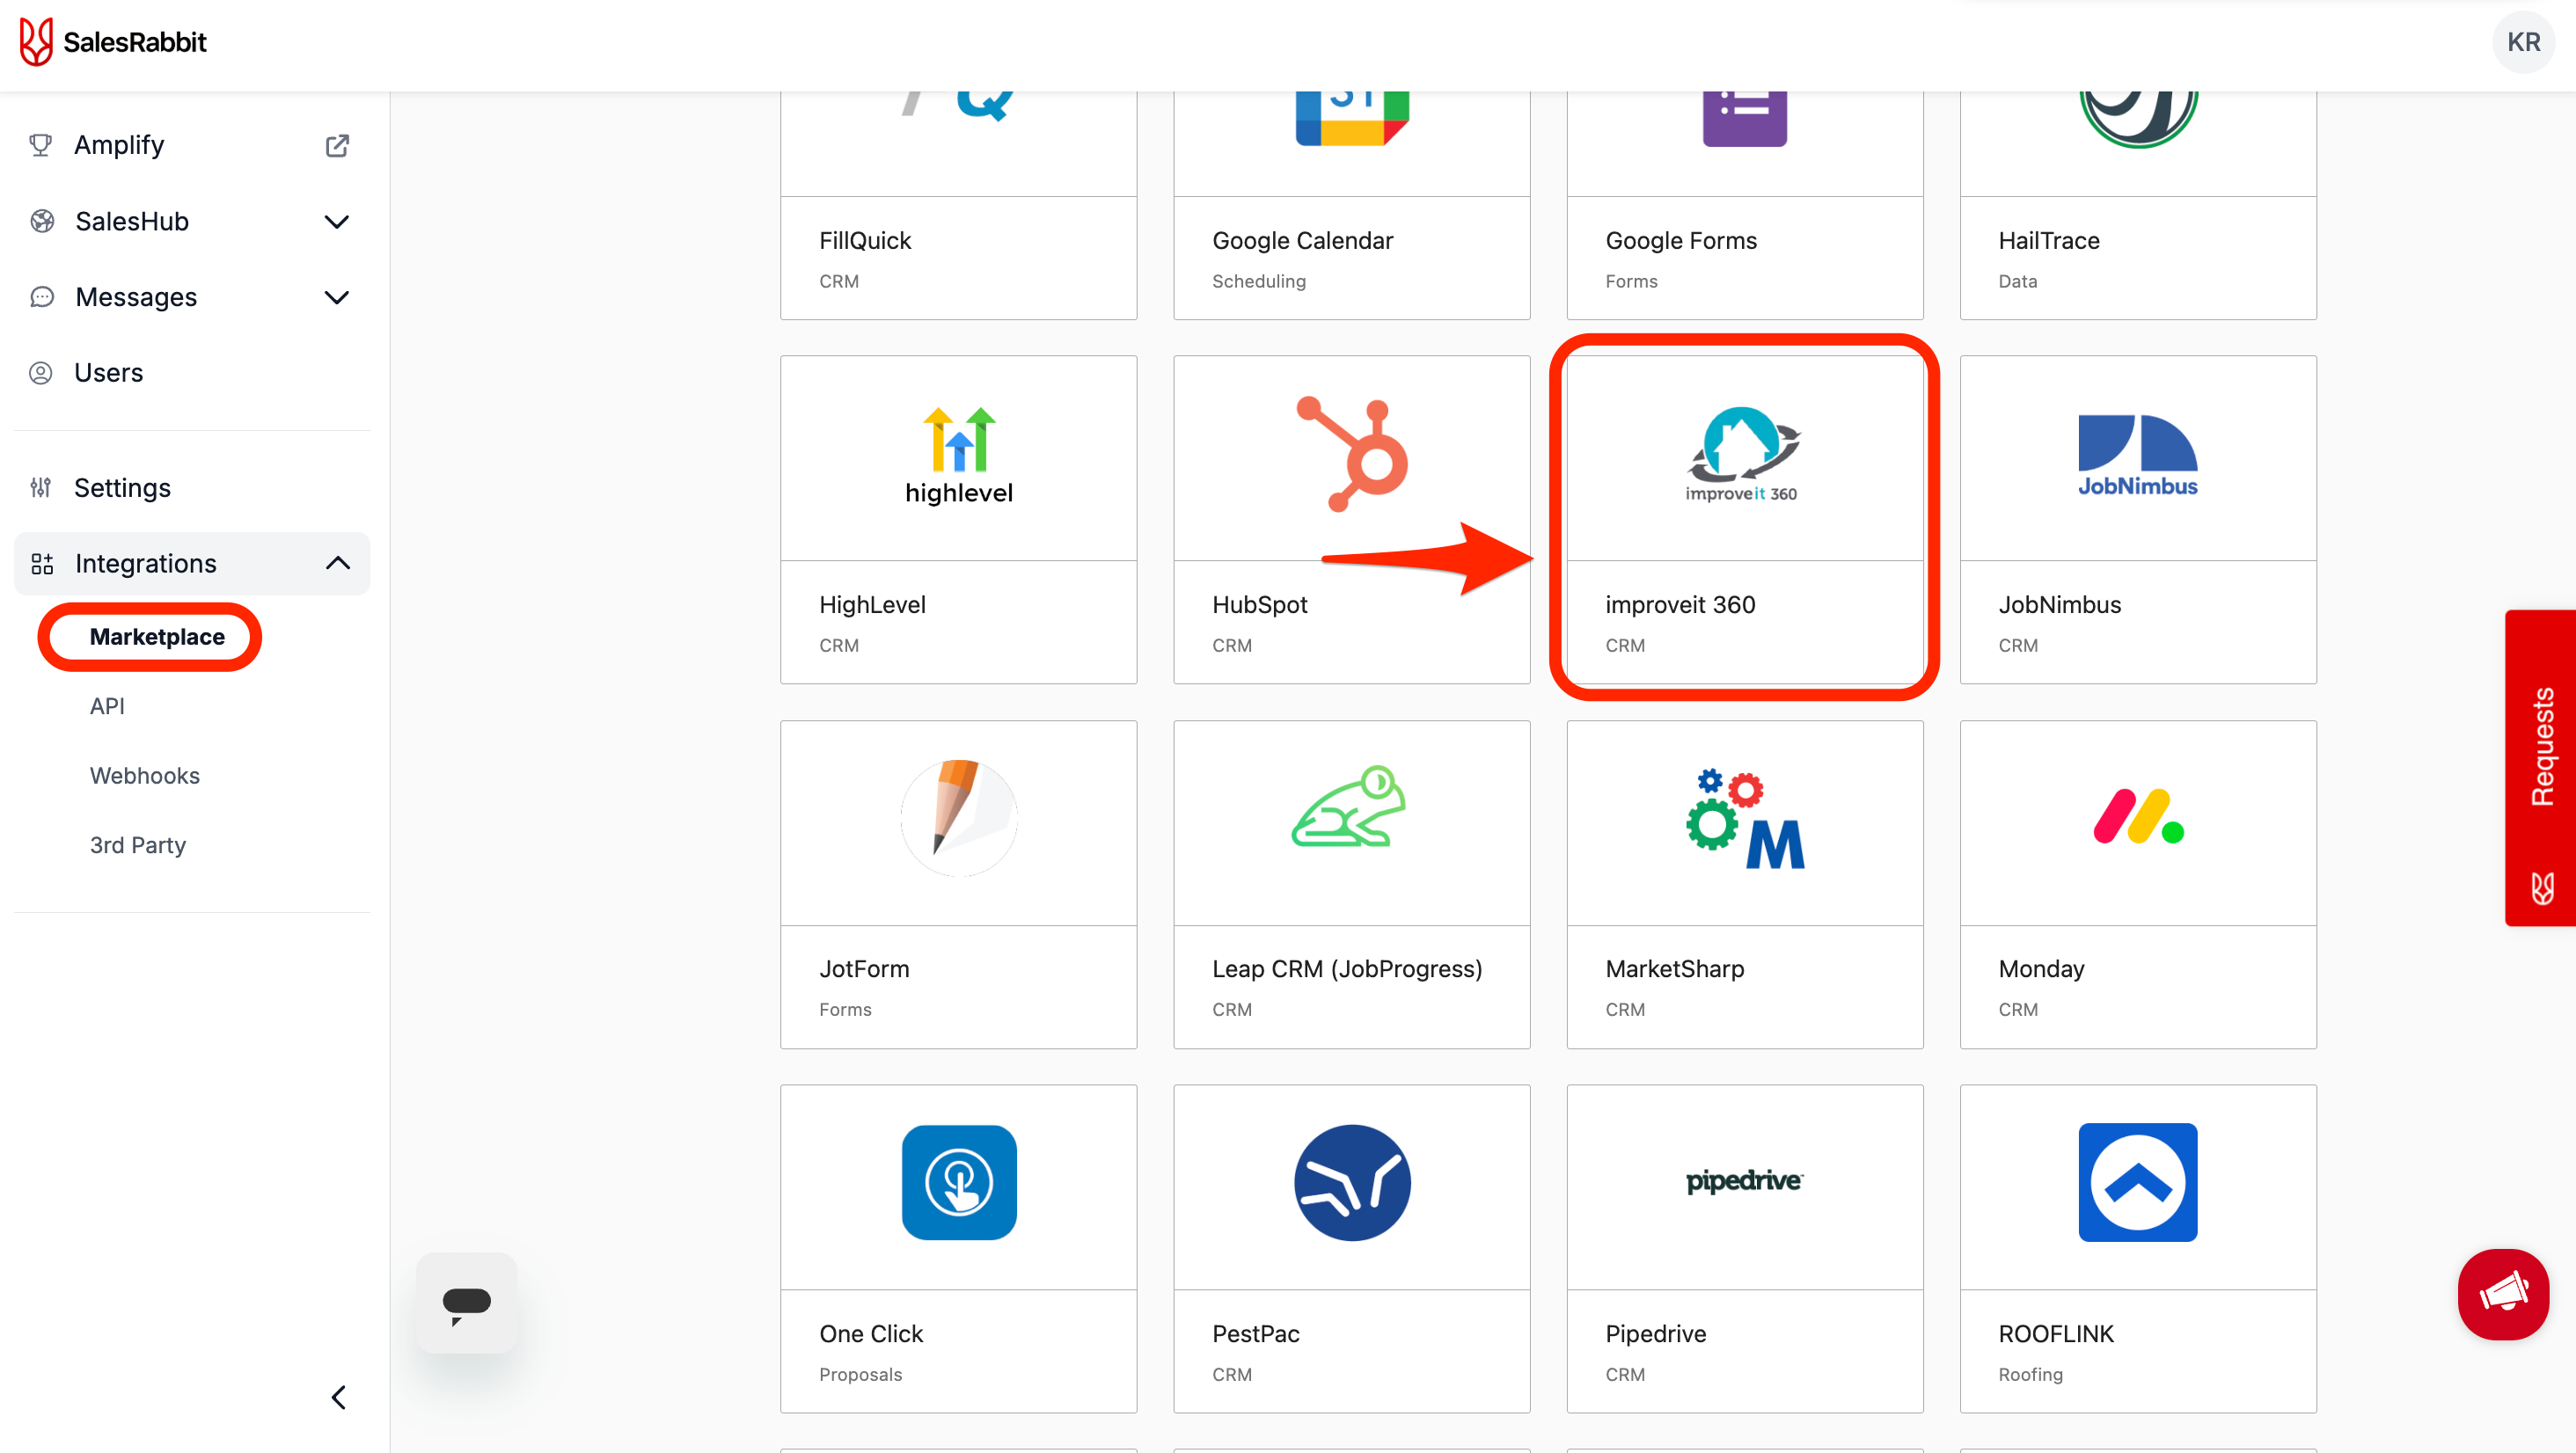Click the KR user avatar

click(2522, 42)
